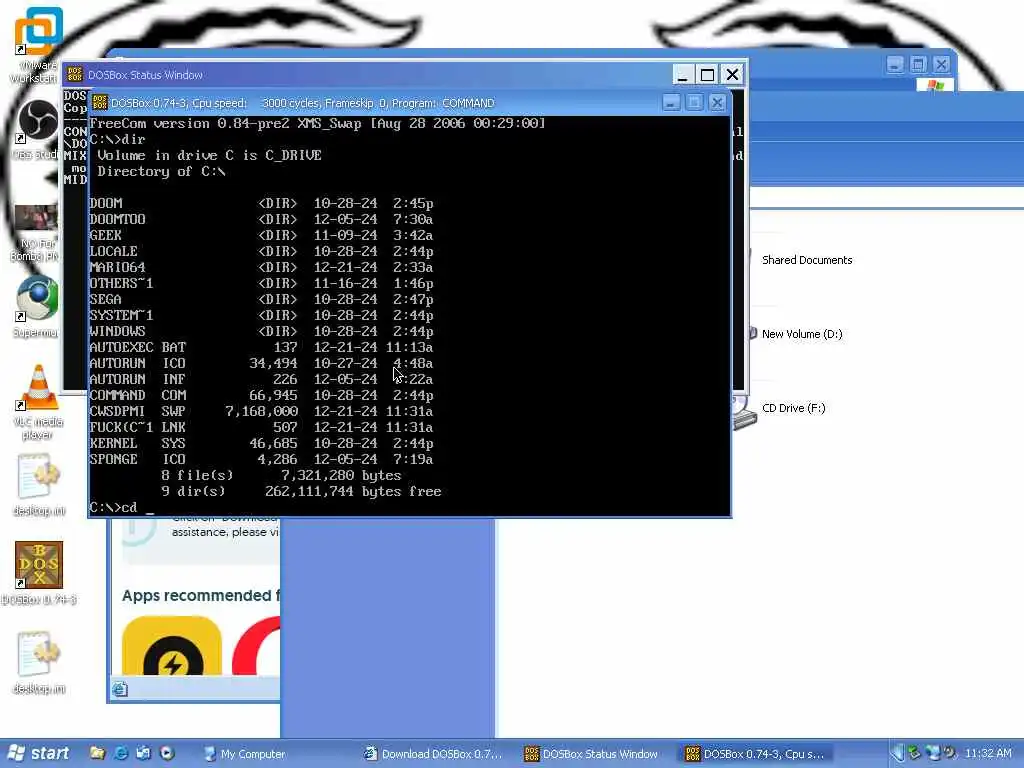Open the media player Quick Launch icon
1024x768 pixels.
click(x=167, y=753)
